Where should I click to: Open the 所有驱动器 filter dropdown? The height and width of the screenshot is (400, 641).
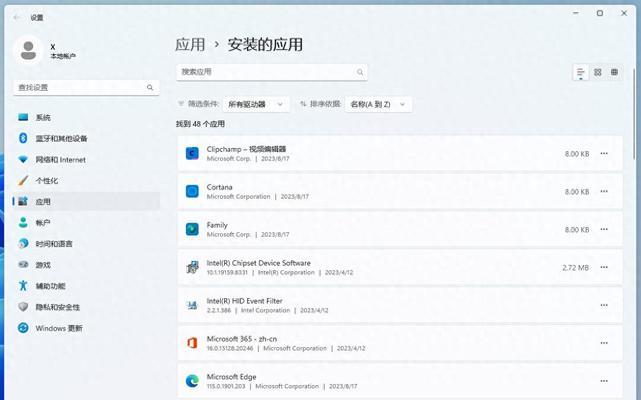pyautogui.click(x=256, y=104)
